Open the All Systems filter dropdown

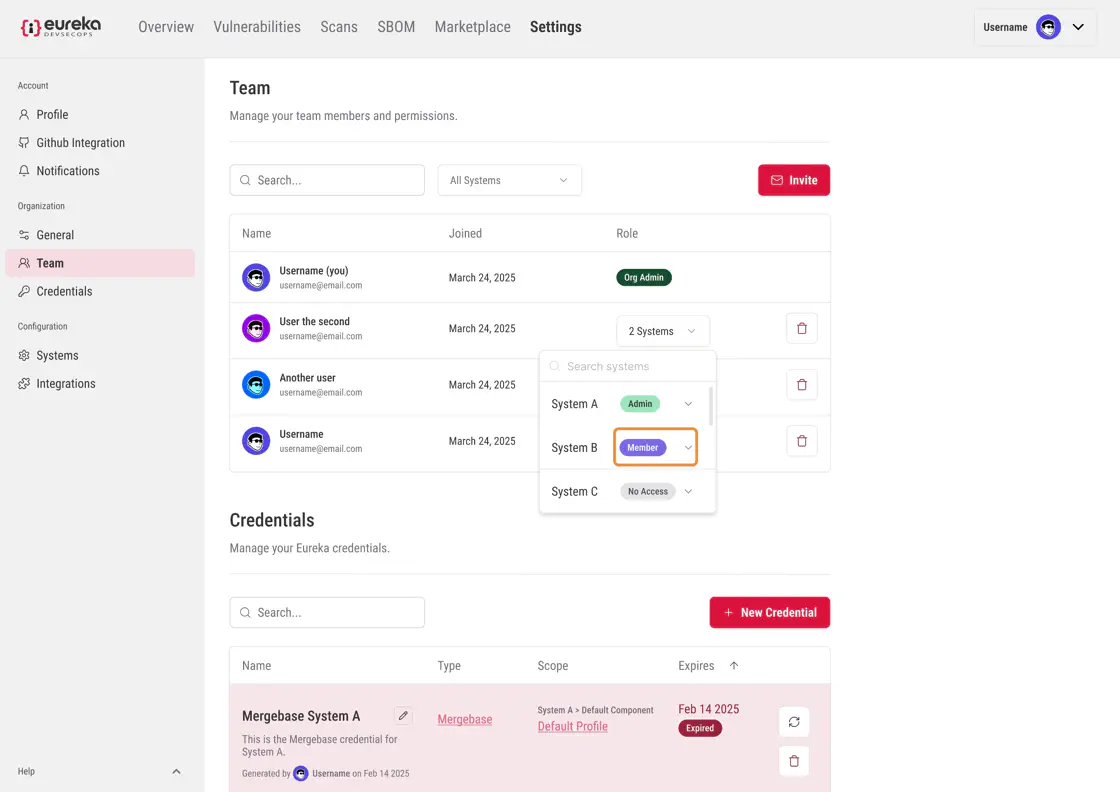[x=509, y=180]
